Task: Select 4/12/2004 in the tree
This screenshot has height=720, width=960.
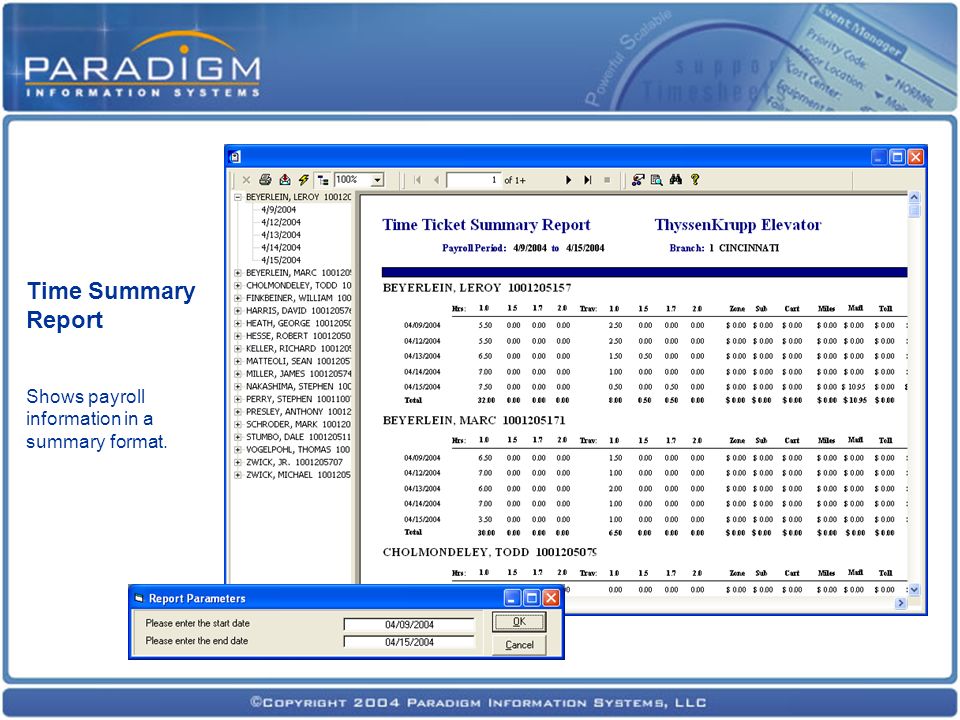Action: pyautogui.click(x=281, y=222)
